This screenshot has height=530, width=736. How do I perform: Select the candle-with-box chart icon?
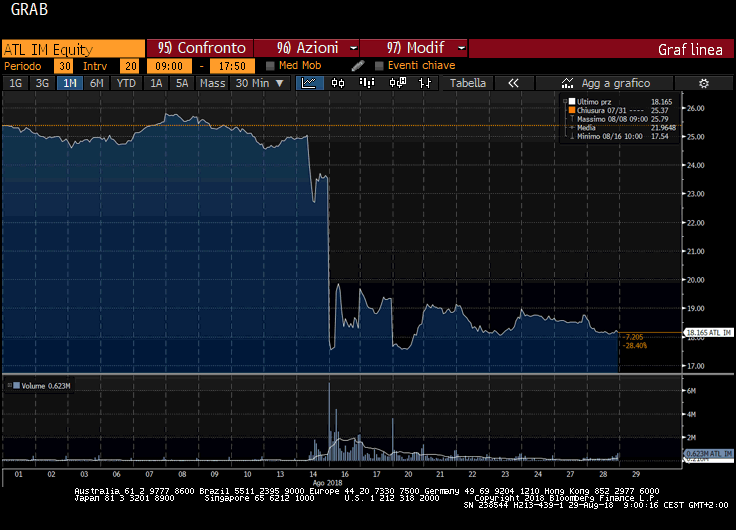[396, 83]
